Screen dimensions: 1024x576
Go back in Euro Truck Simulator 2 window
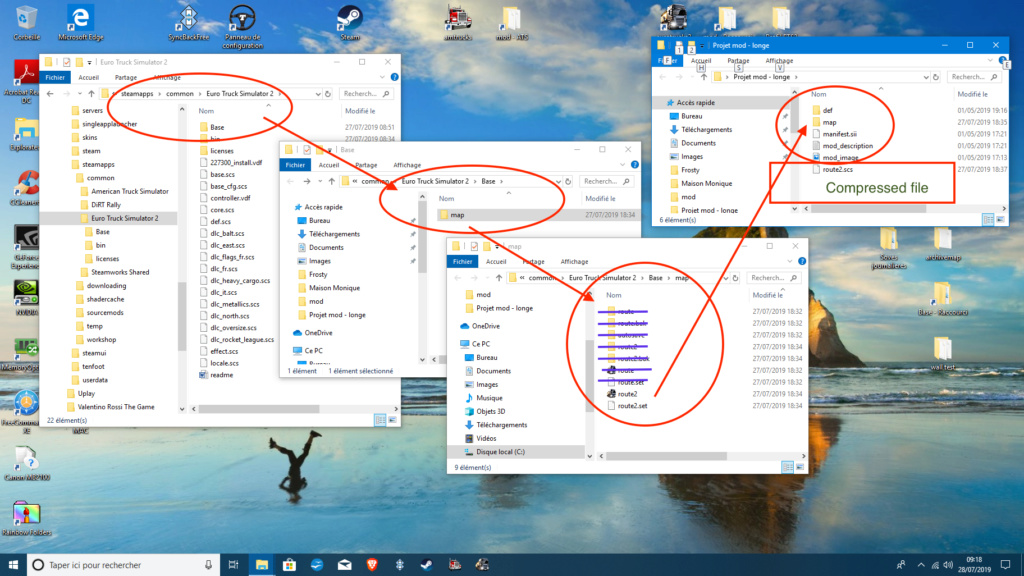(50, 94)
